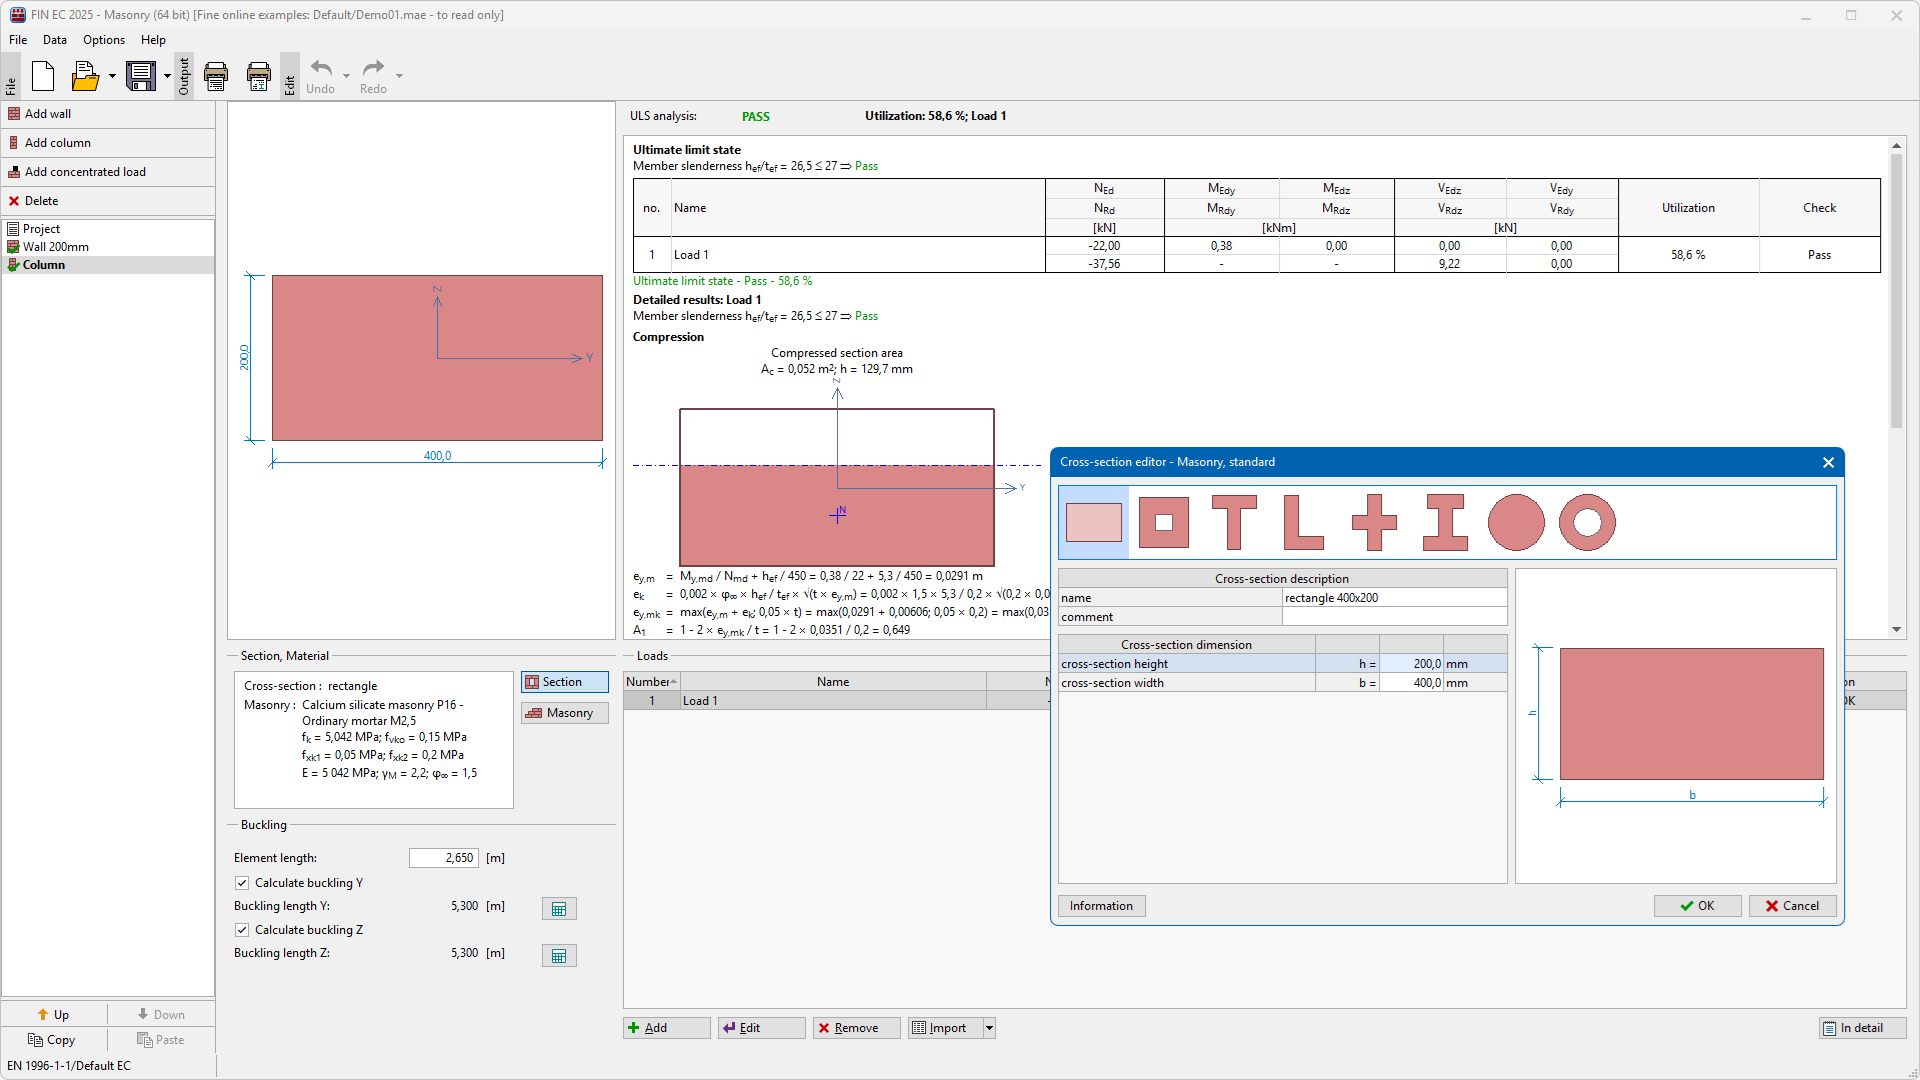
Task: Open the Buckling length Y calculator icon
Action: [559, 909]
